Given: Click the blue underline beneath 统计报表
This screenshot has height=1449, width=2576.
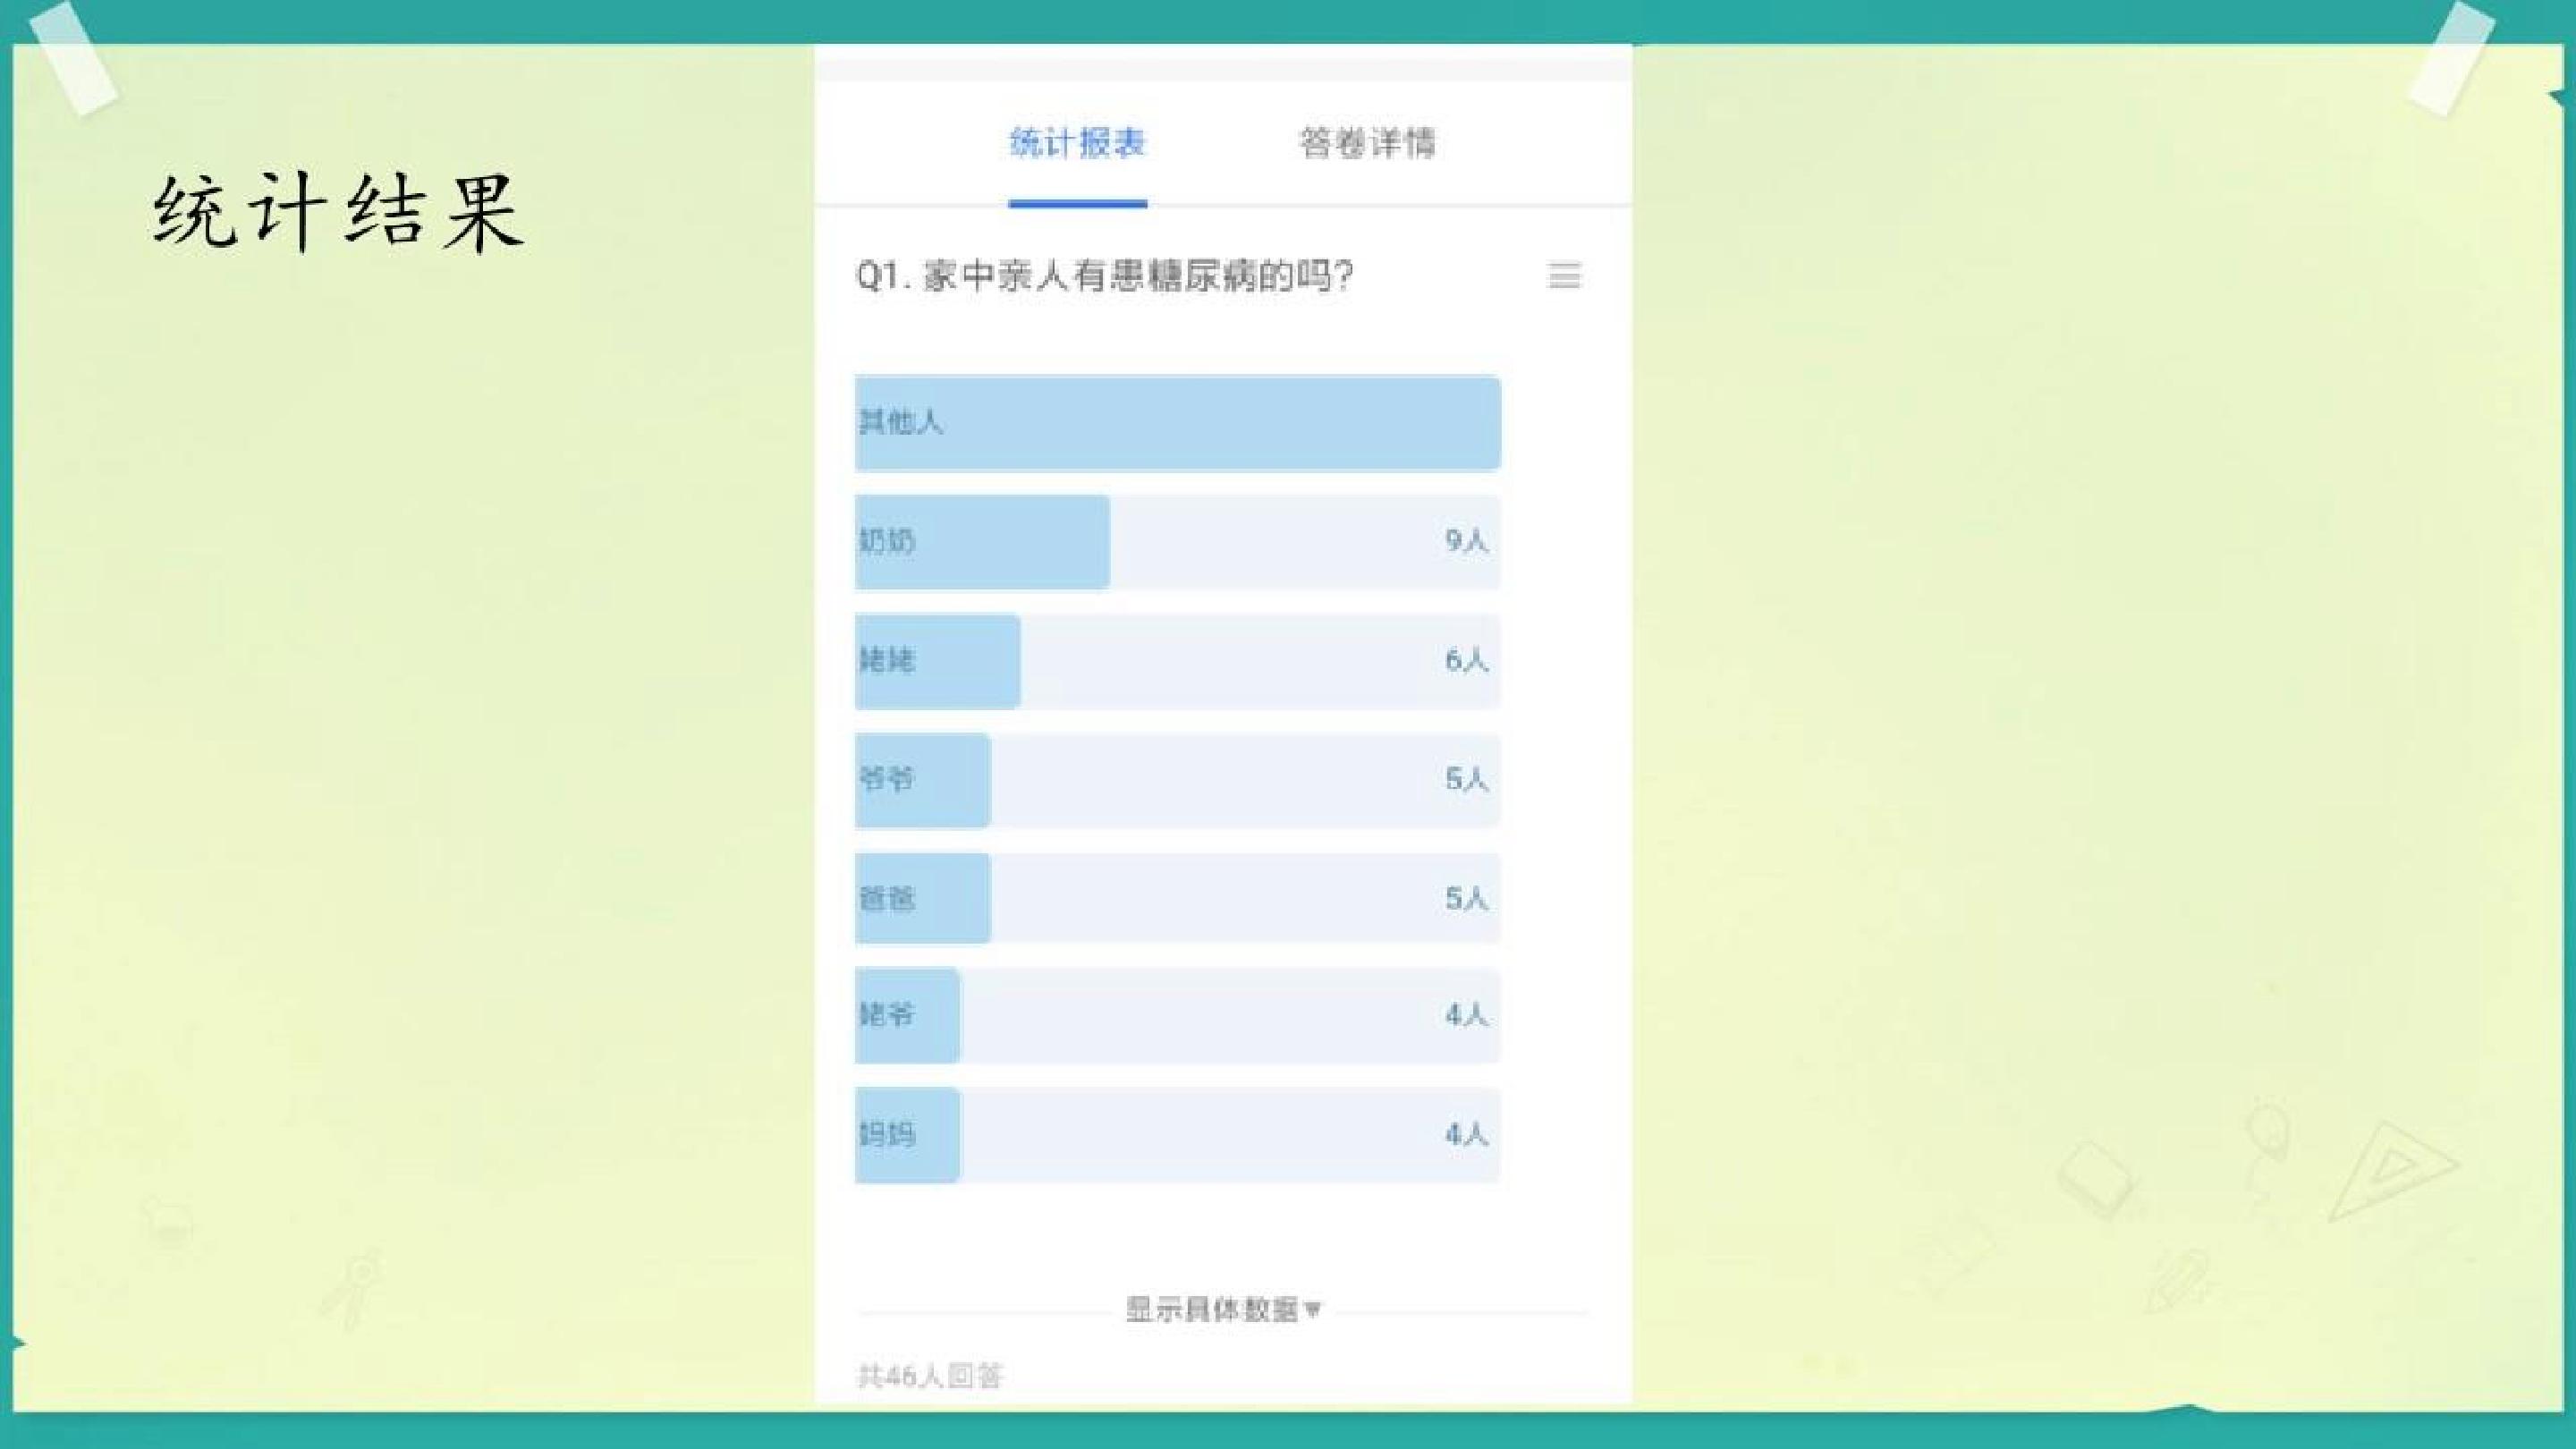Looking at the screenshot, I should [1077, 203].
